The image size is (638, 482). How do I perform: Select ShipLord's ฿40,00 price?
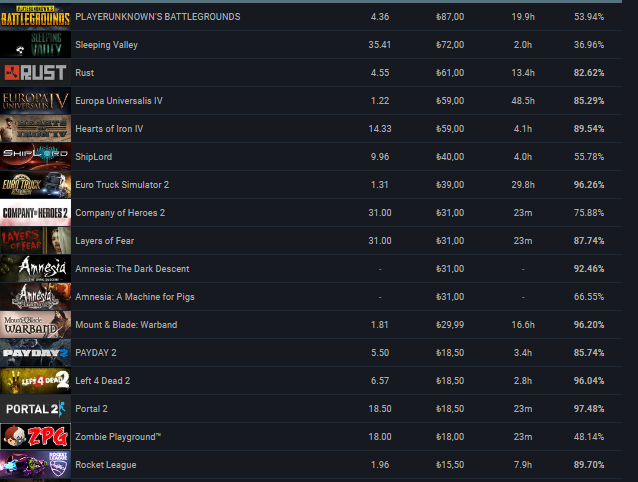point(450,157)
